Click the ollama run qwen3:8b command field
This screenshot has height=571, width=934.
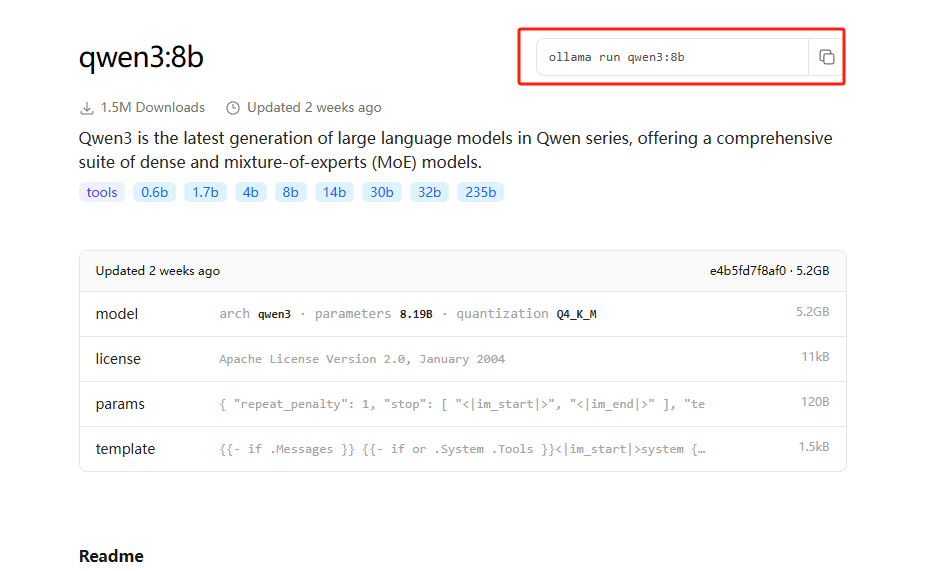point(672,57)
